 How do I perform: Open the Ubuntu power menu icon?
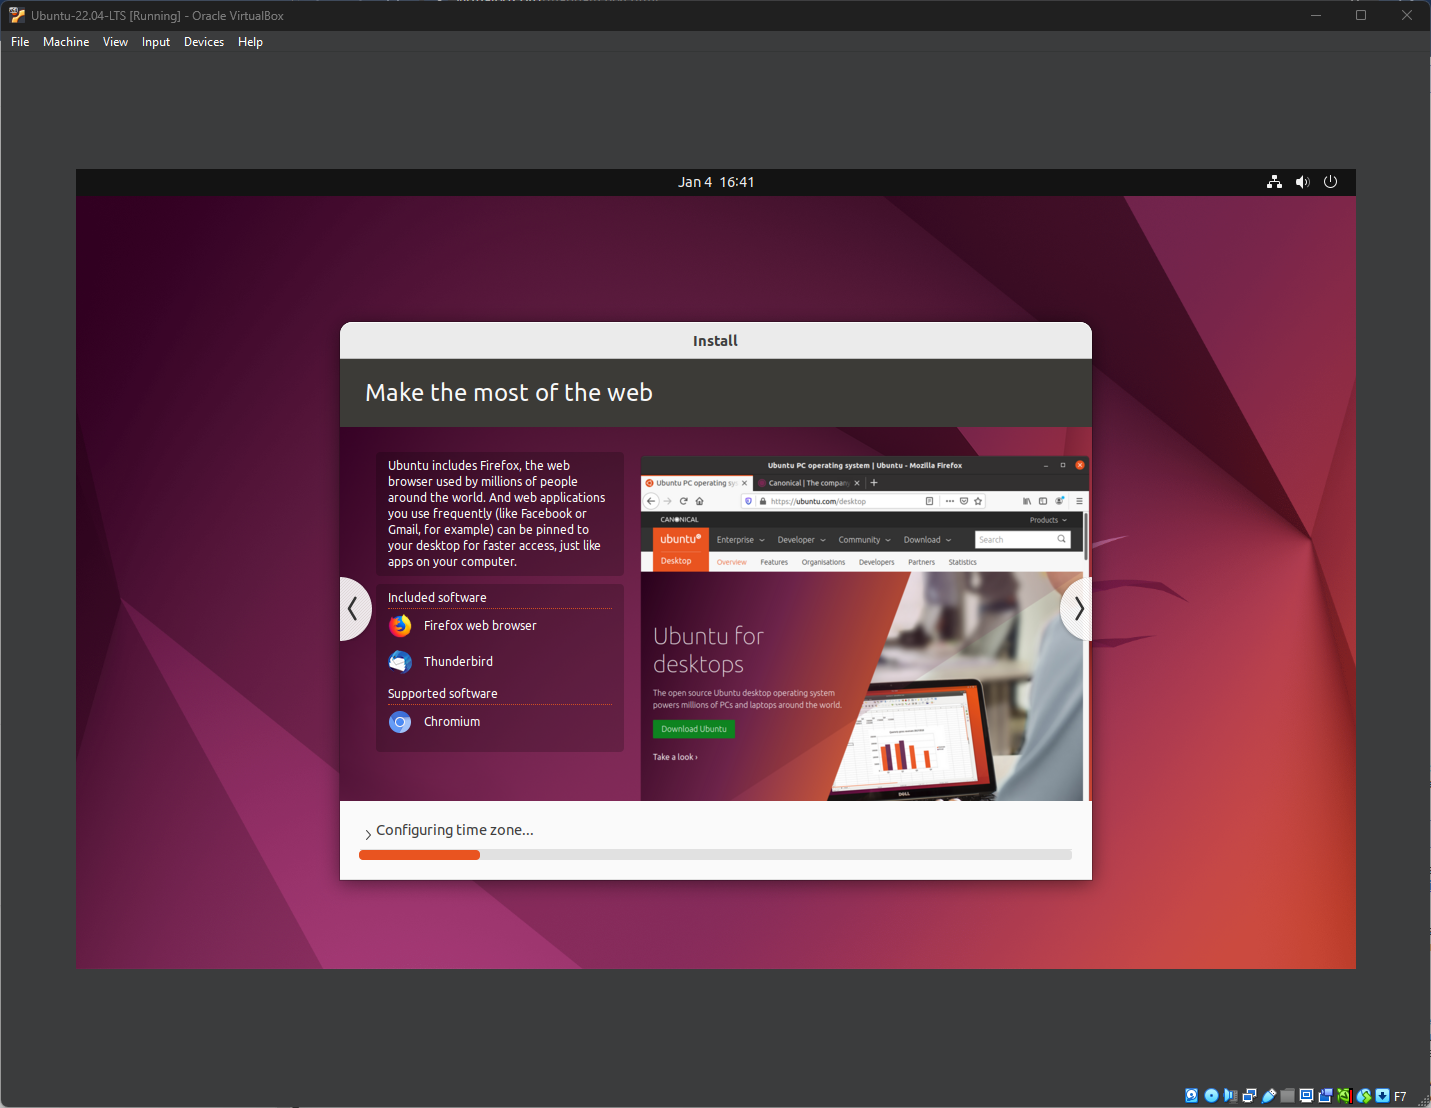click(1330, 182)
